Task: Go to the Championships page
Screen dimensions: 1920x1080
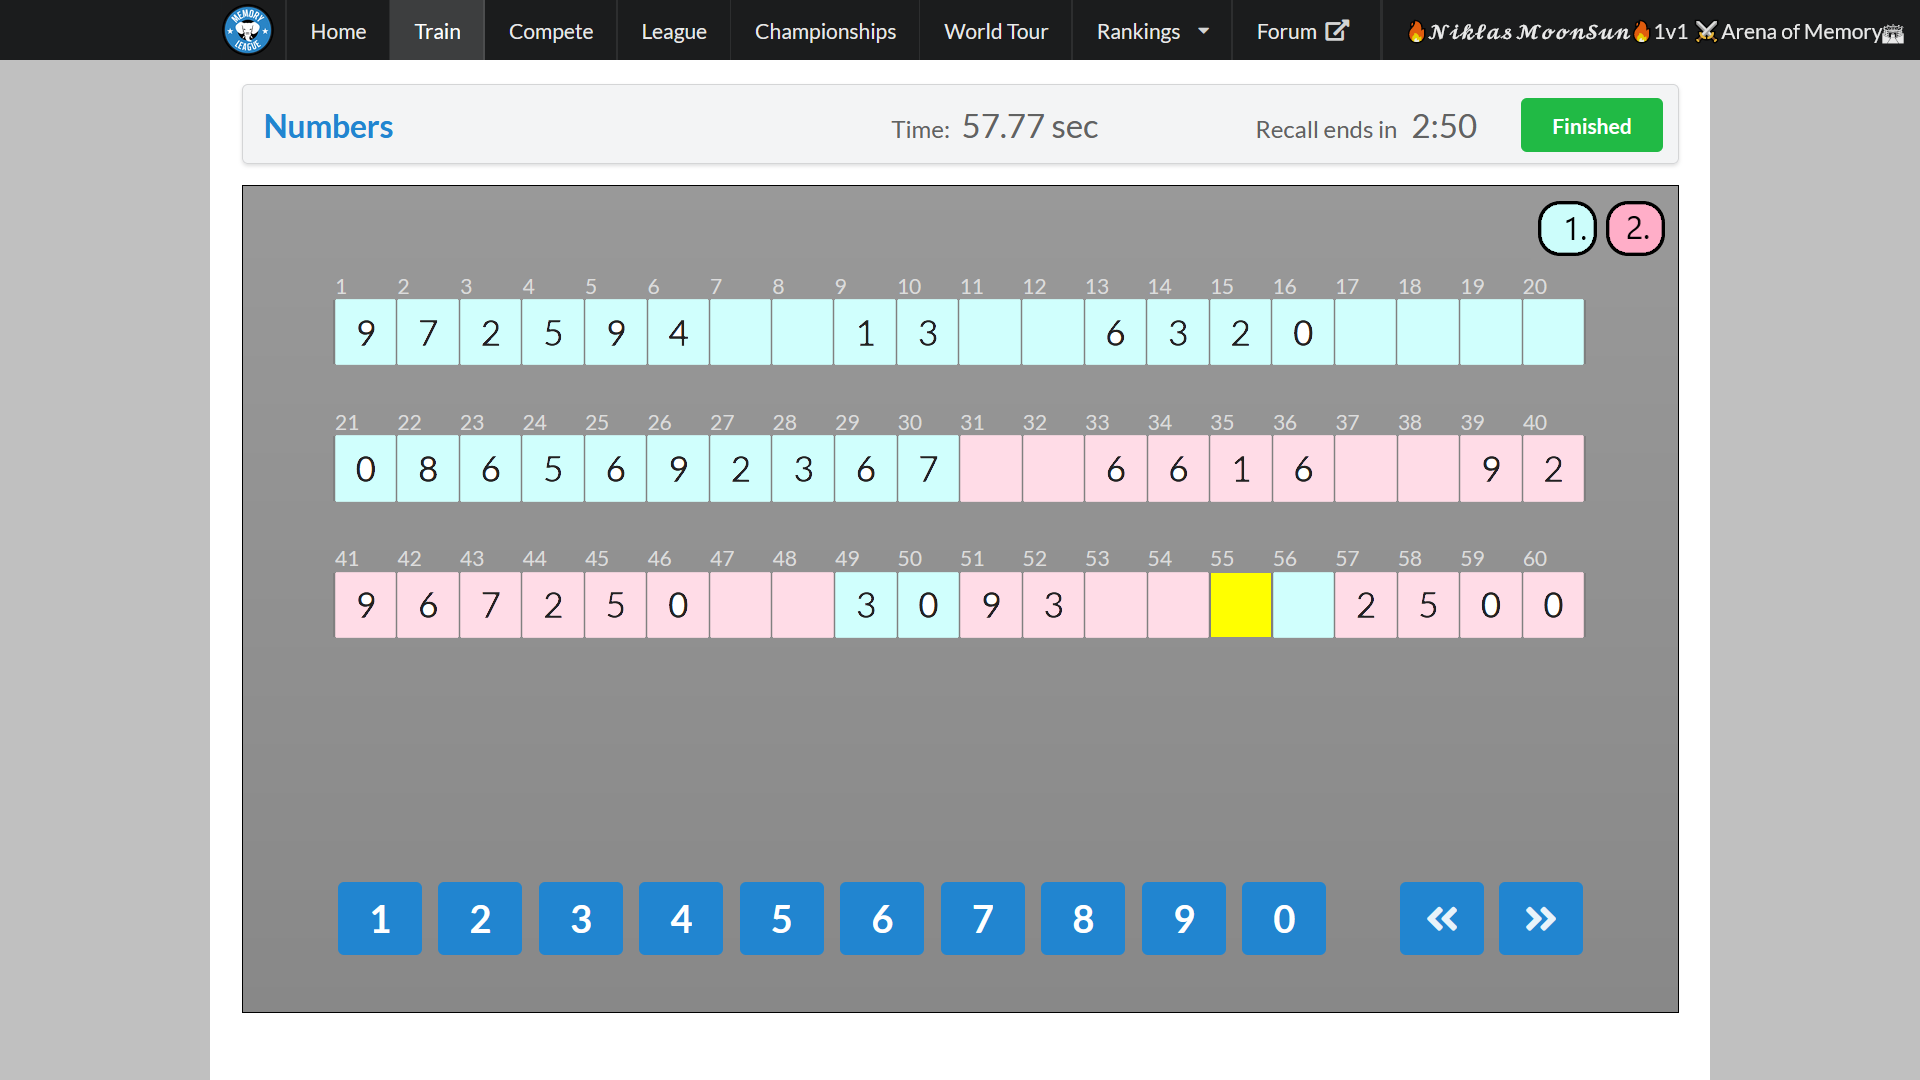Action: [825, 31]
